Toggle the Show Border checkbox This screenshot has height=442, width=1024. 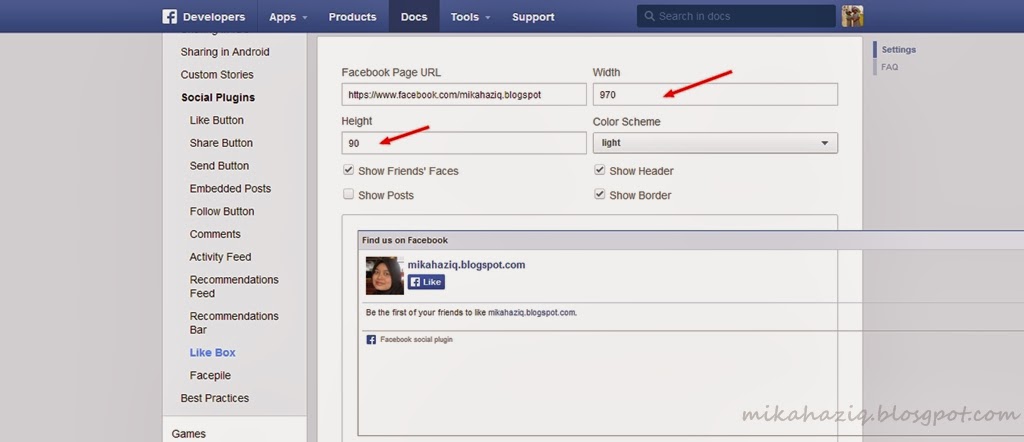pos(600,195)
